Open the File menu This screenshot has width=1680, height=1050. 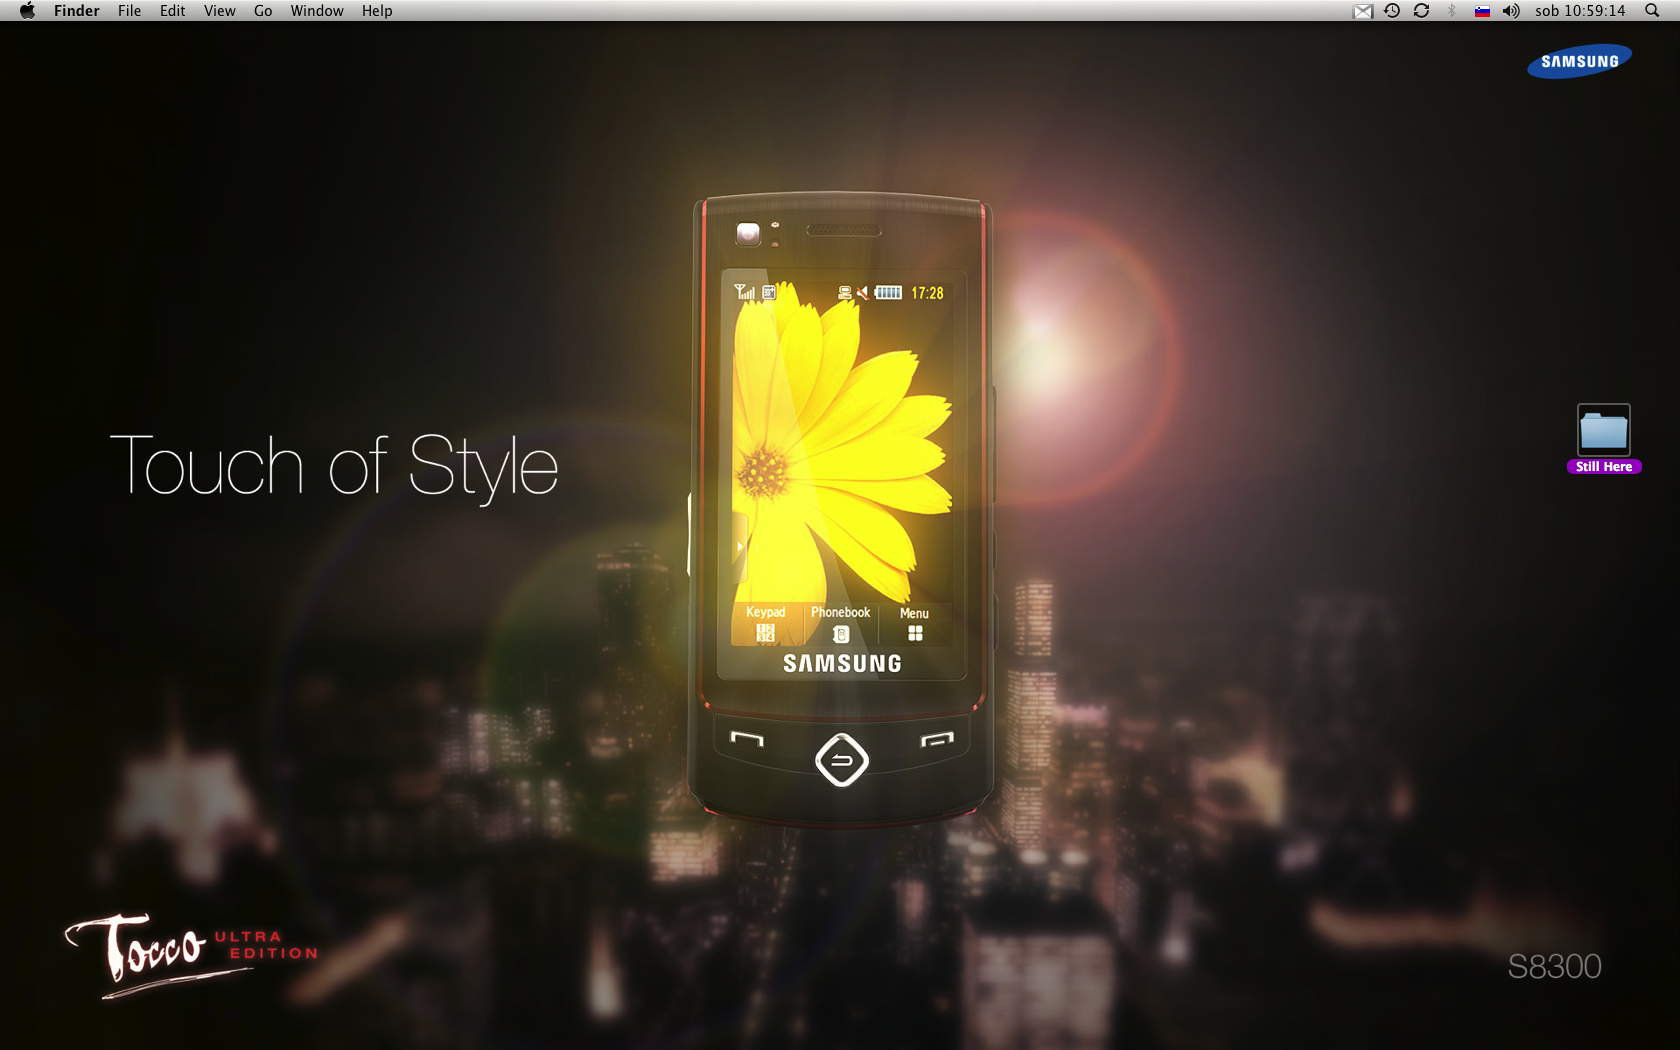click(129, 11)
